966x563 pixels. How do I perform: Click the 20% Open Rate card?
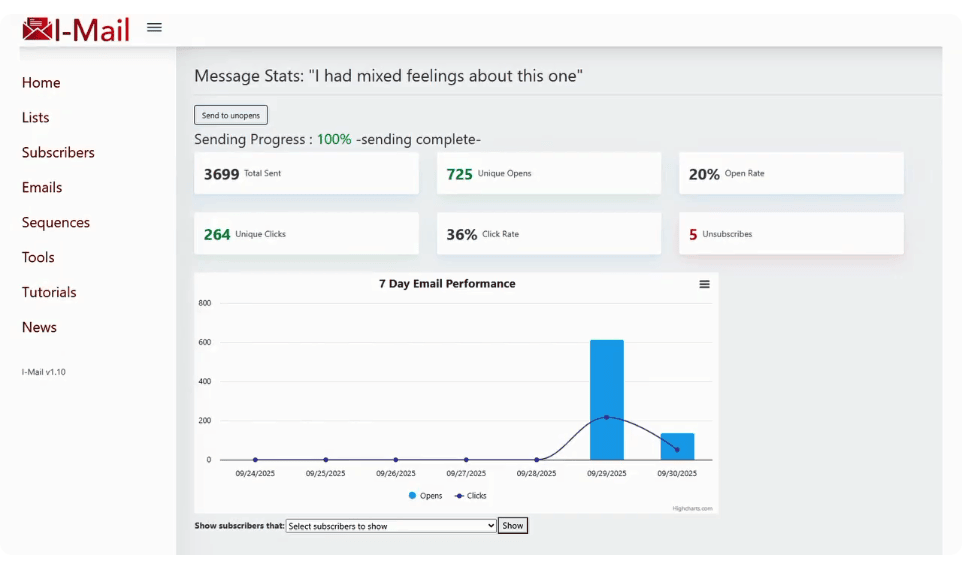(791, 174)
